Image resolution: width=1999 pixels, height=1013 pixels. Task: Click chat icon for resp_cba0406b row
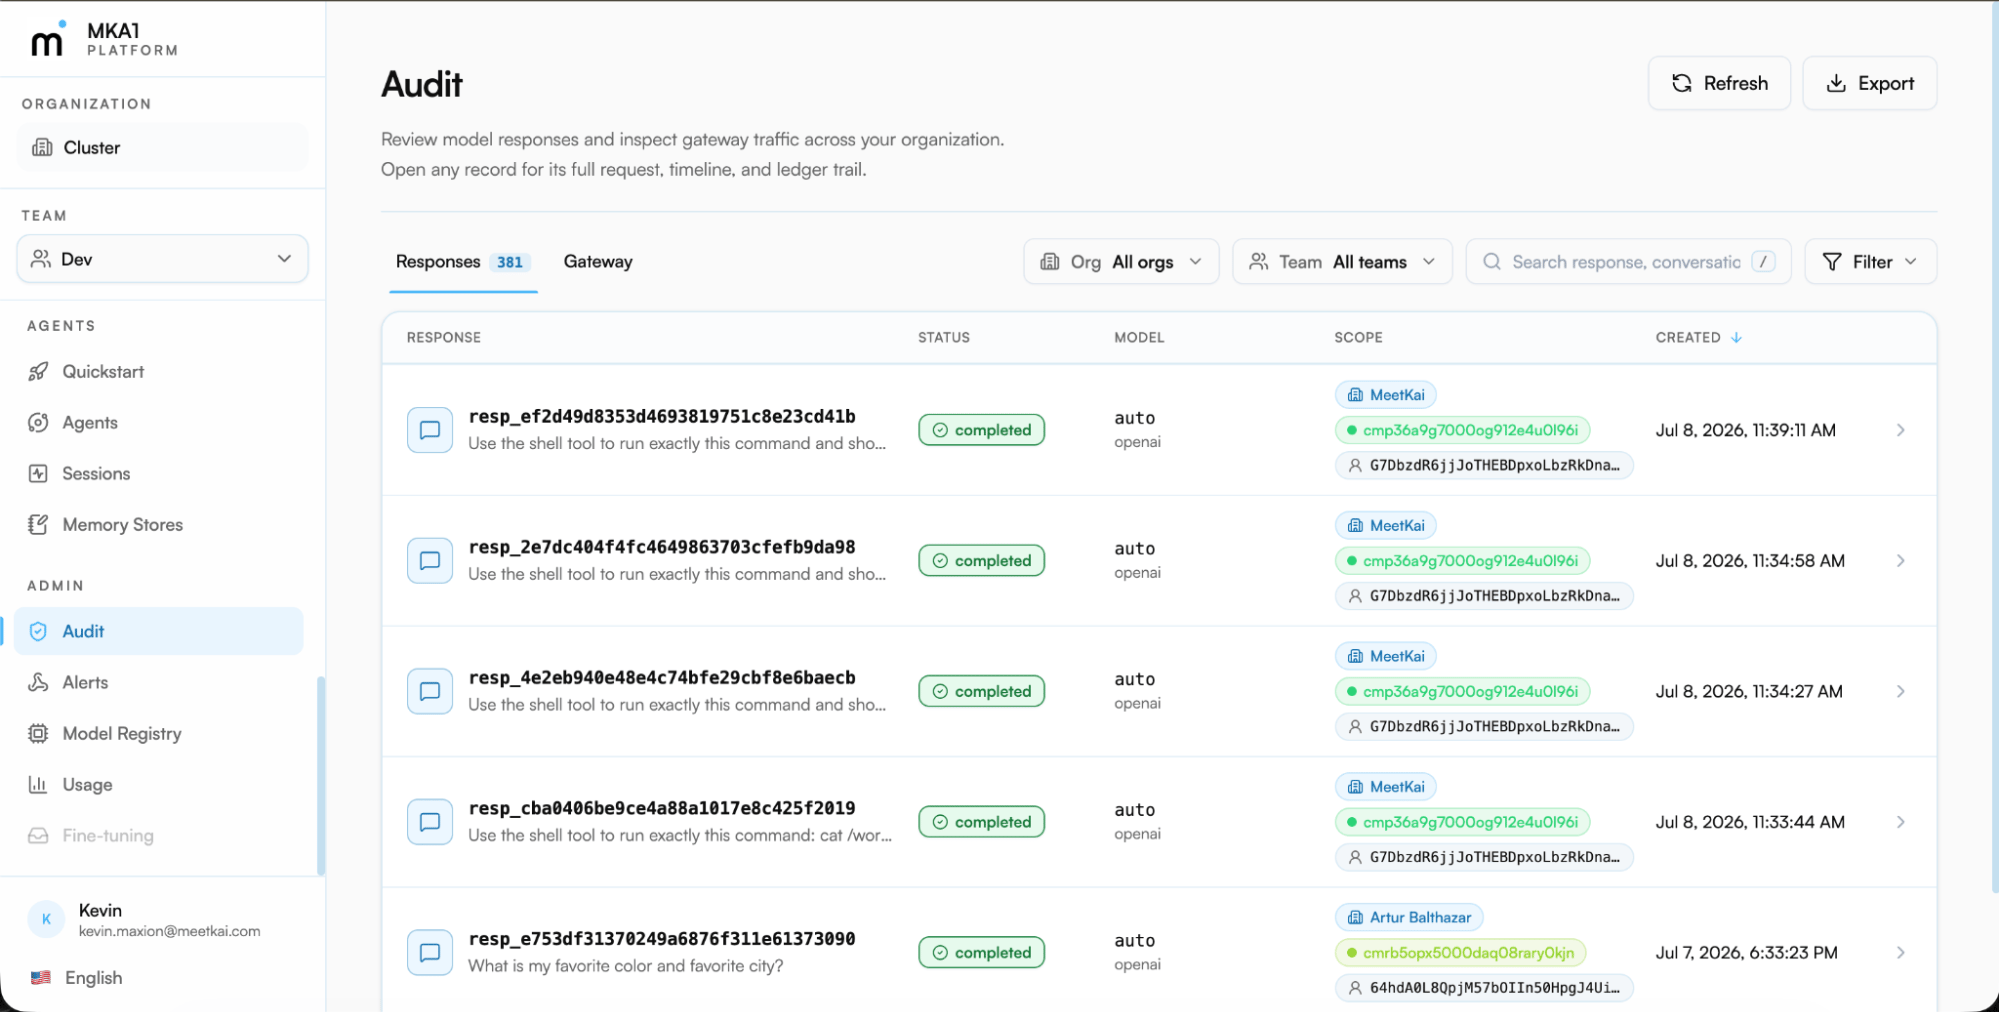click(x=430, y=822)
